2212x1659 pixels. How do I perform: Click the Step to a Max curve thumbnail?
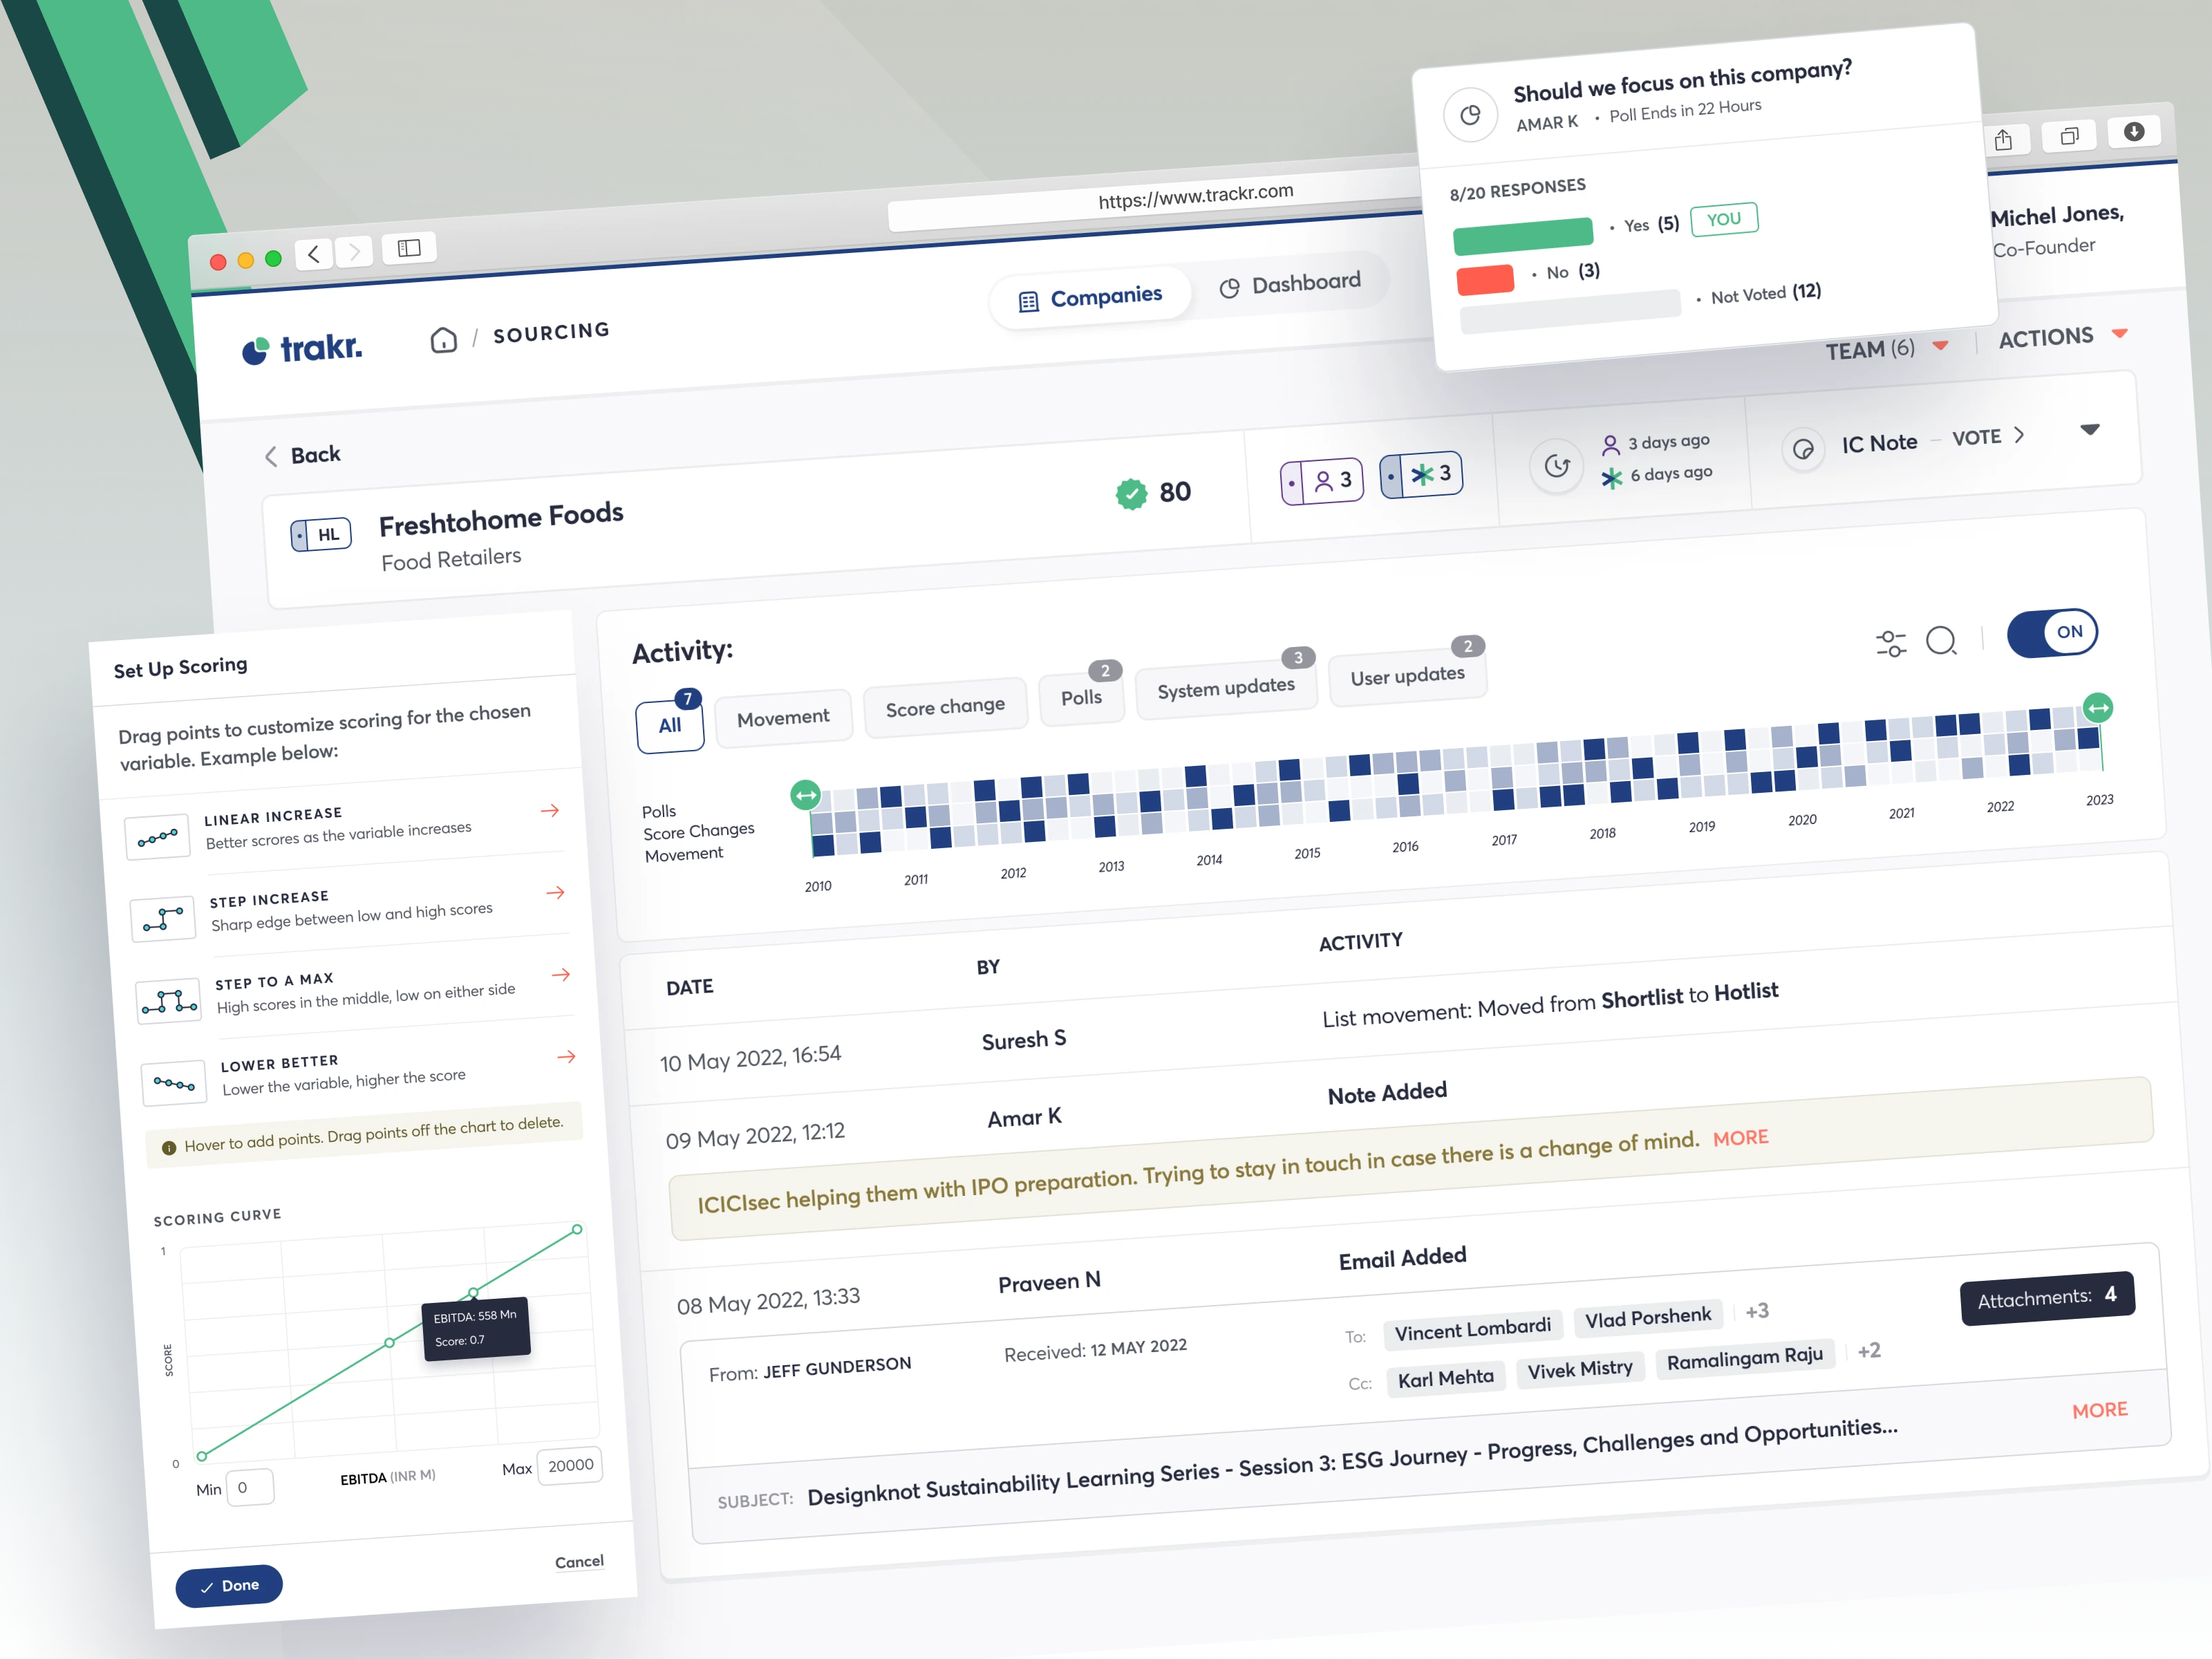tap(169, 1000)
